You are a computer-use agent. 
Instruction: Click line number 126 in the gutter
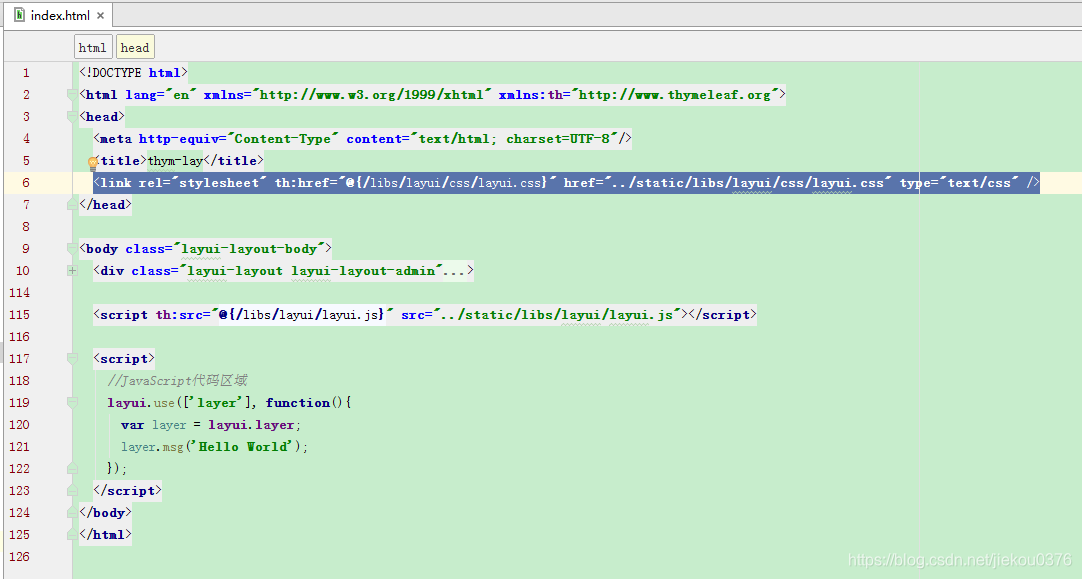[x=19, y=556]
